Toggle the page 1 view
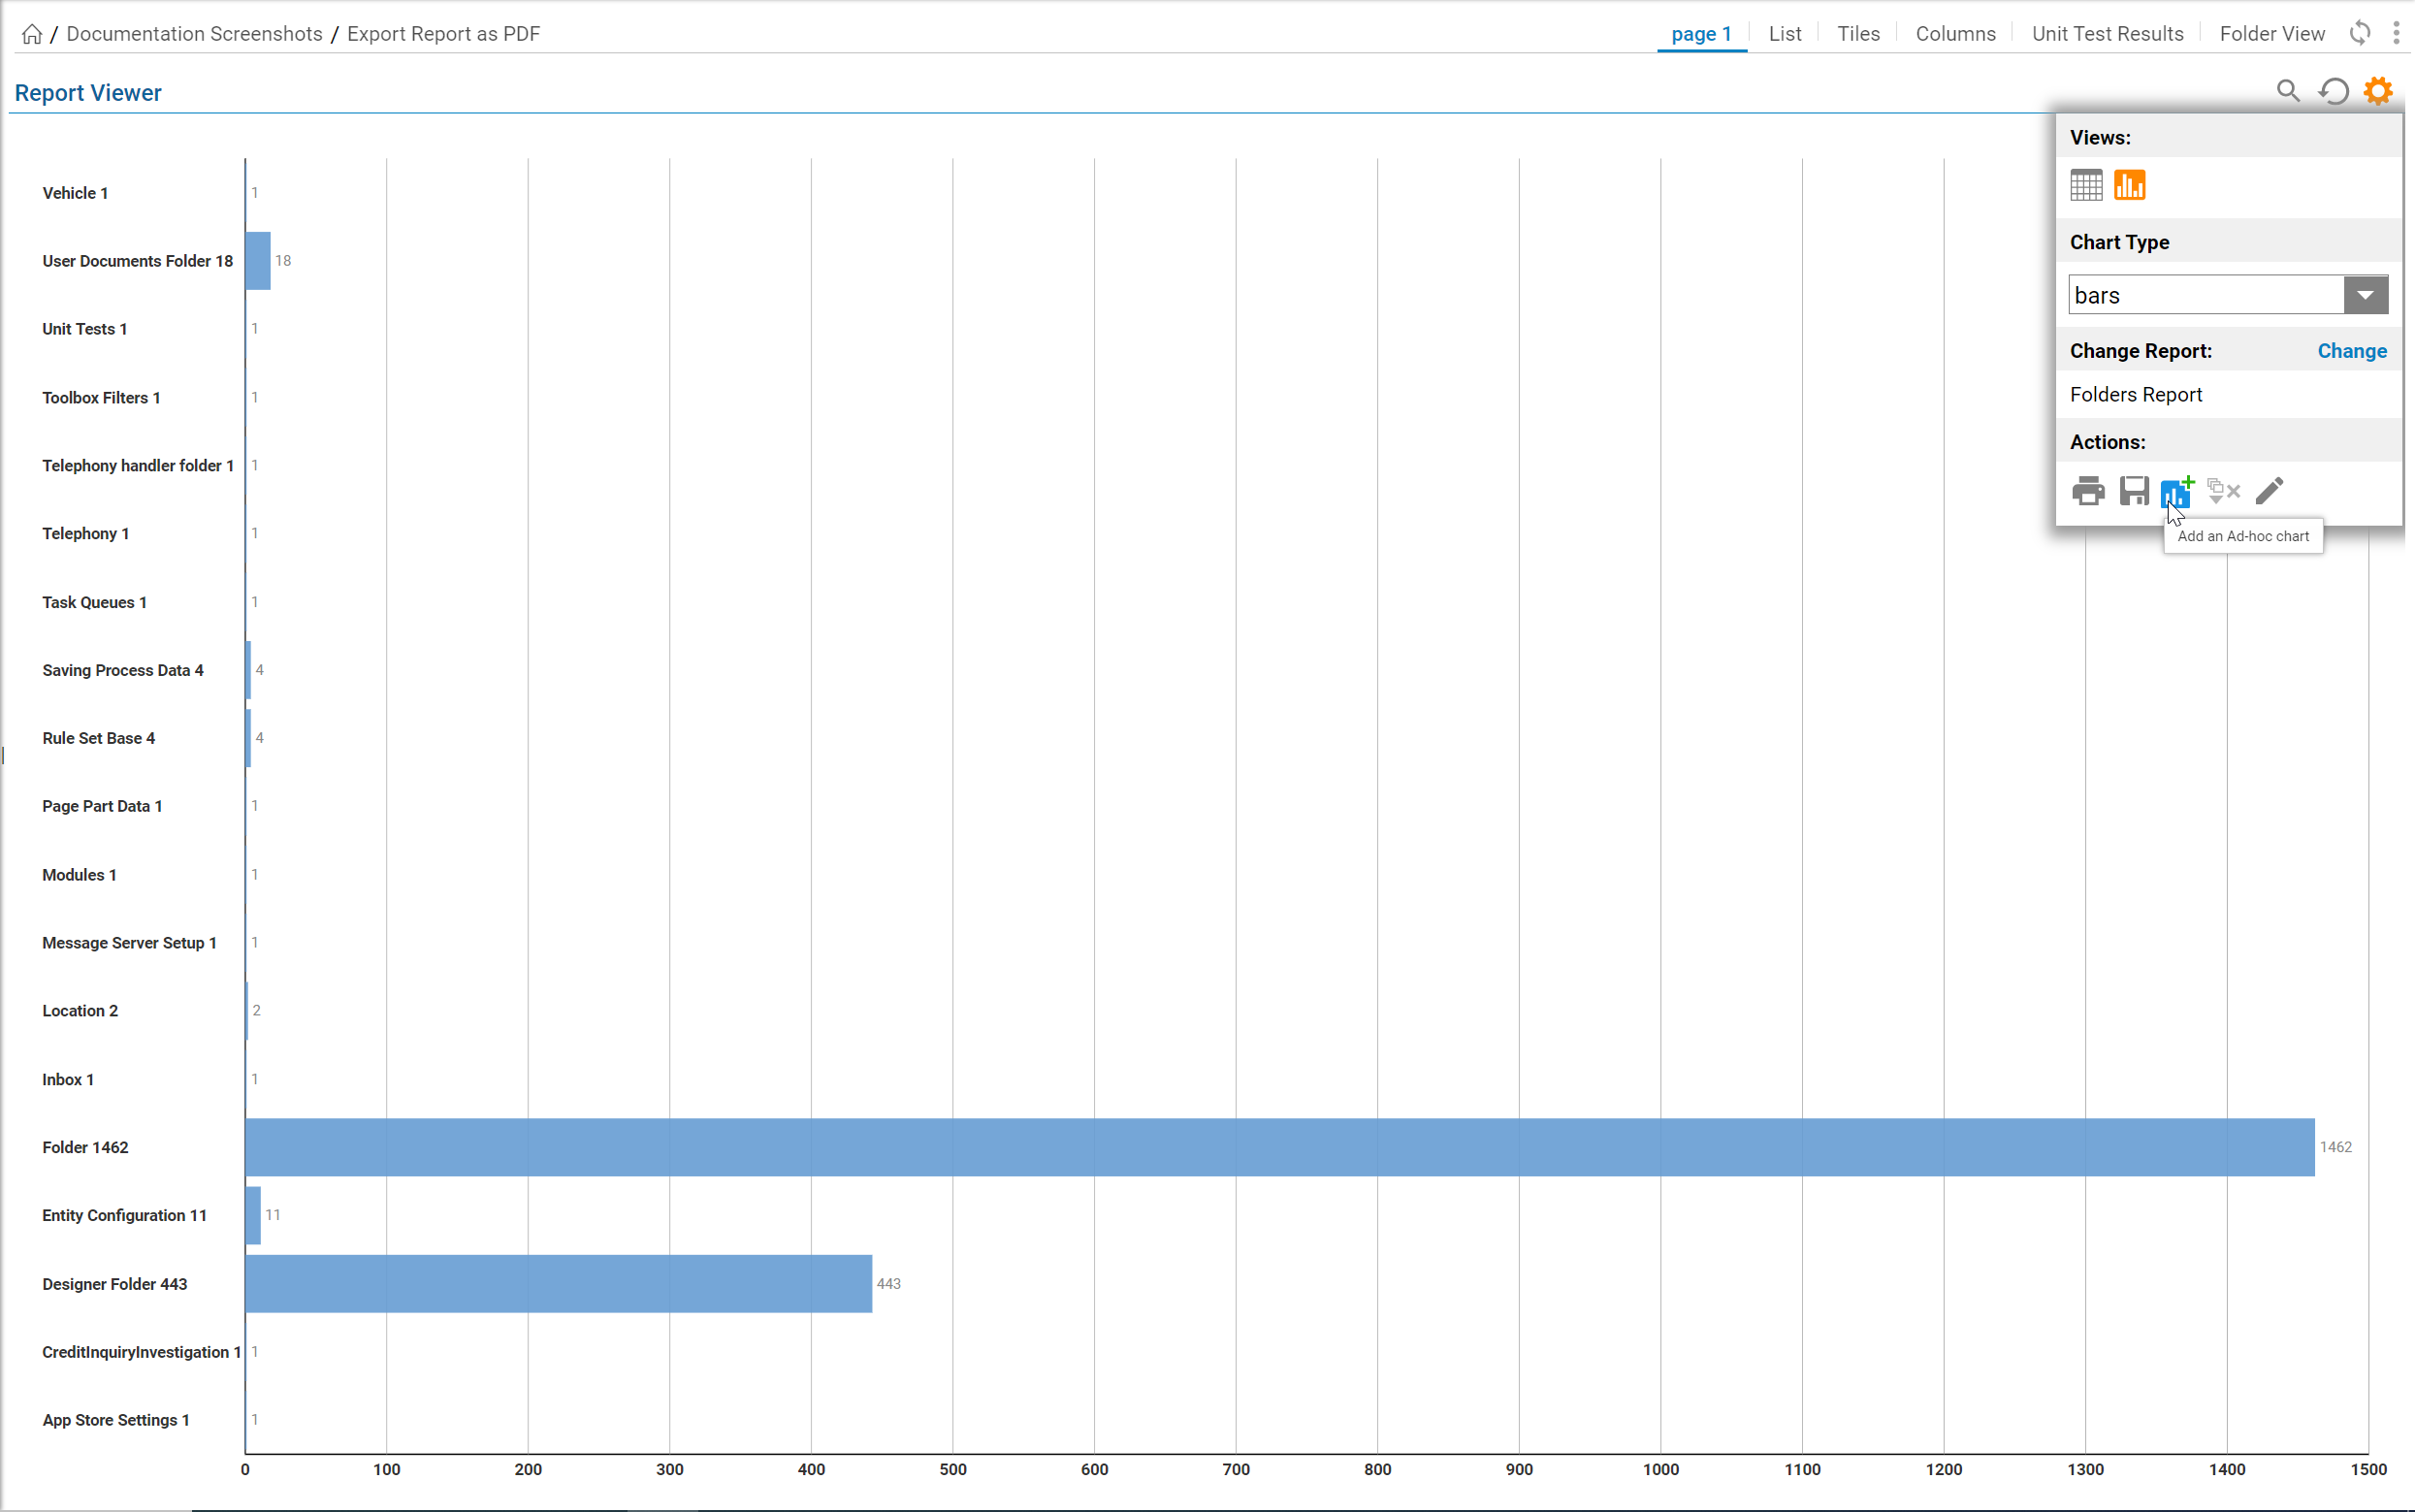Image resolution: width=2415 pixels, height=1512 pixels. coord(1701,33)
